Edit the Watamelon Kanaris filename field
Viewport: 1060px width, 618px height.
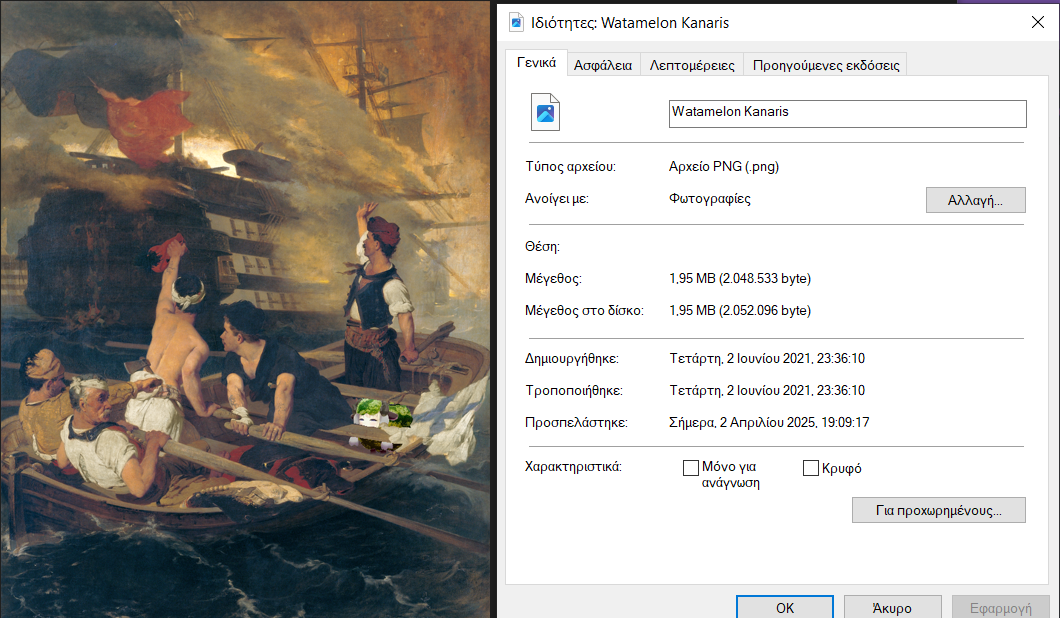(x=848, y=114)
